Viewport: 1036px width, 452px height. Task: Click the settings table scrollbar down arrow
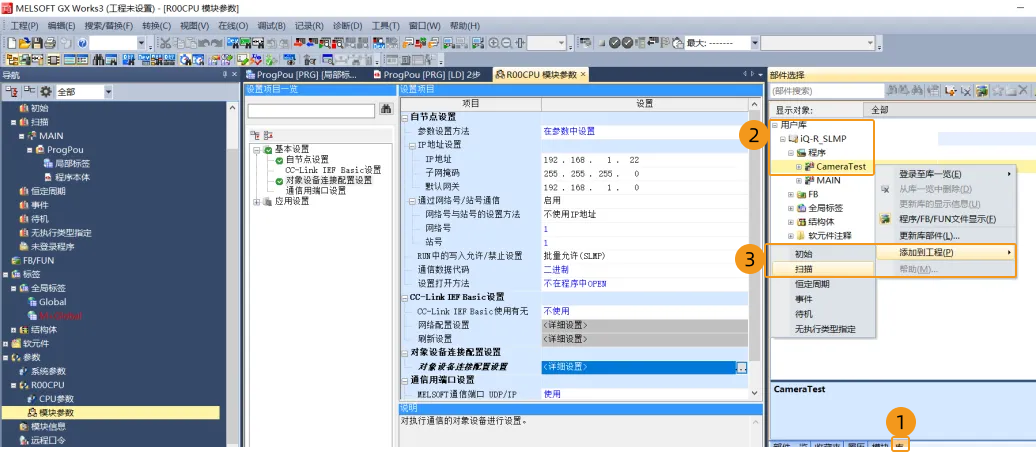click(x=755, y=393)
